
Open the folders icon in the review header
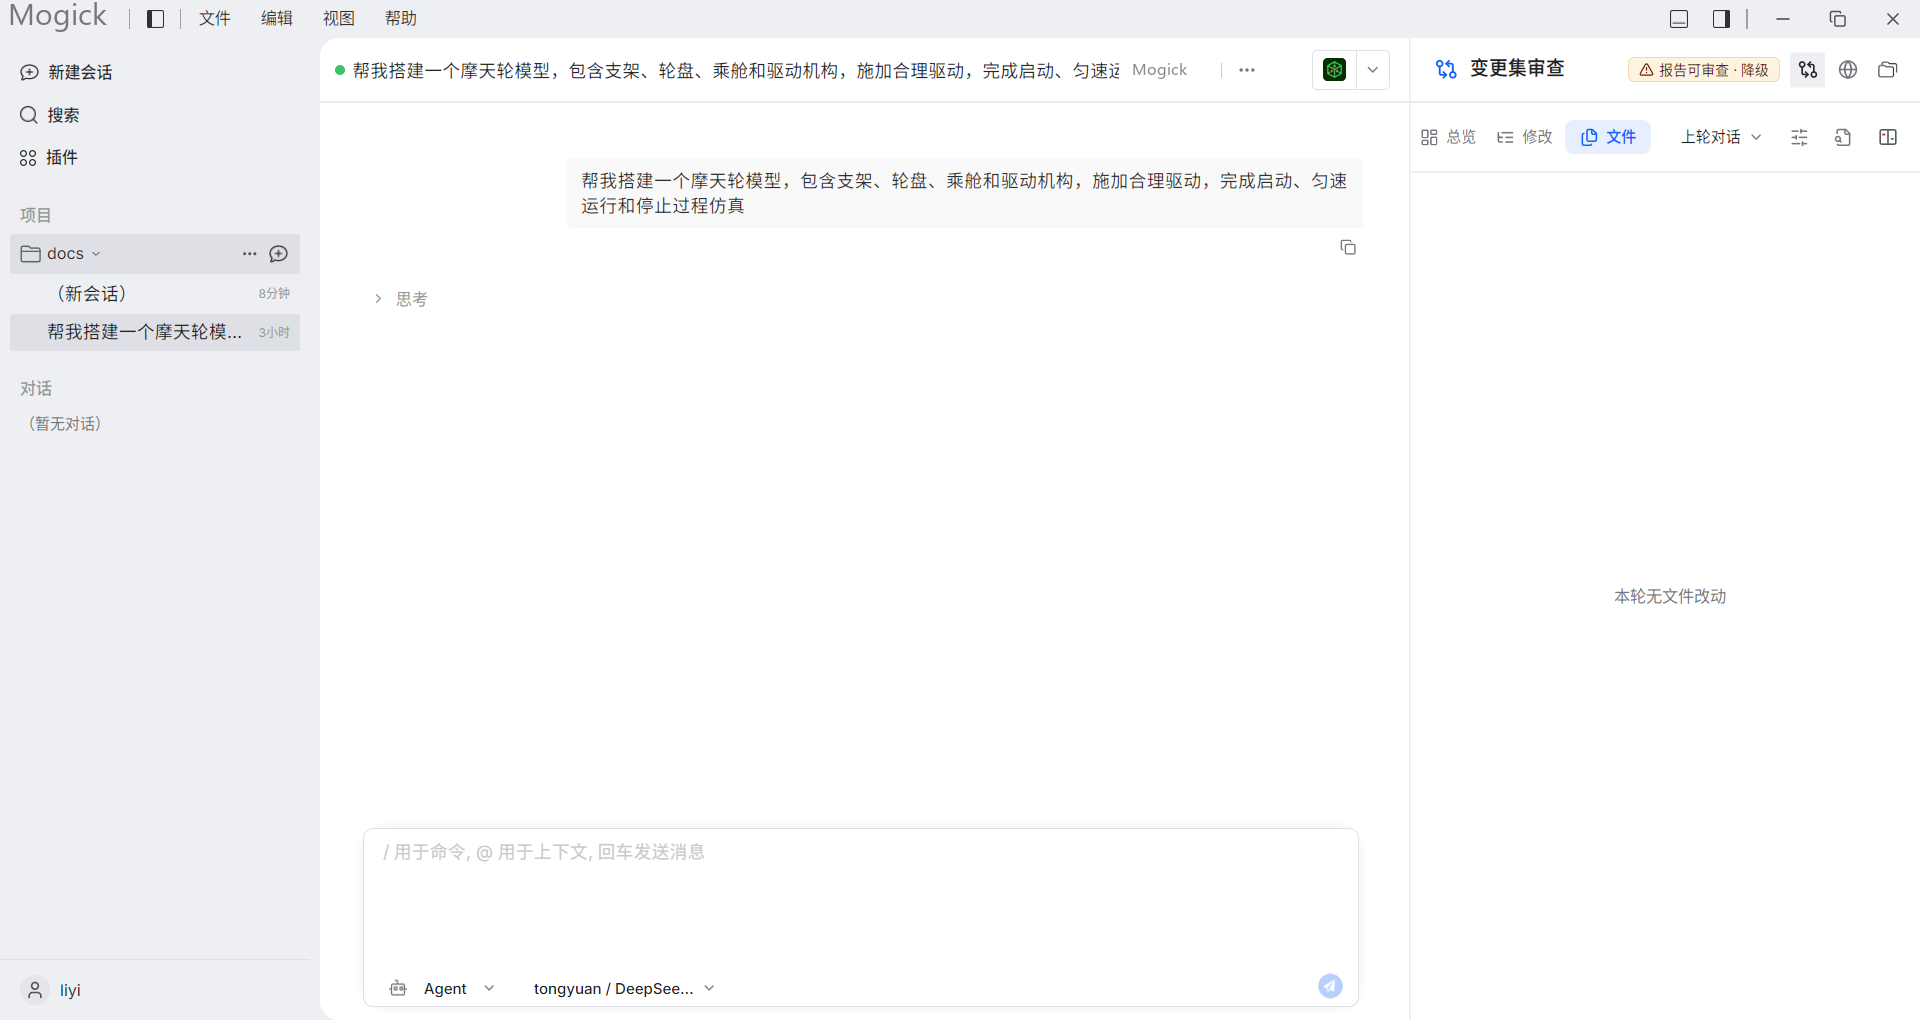pos(1888,70)
